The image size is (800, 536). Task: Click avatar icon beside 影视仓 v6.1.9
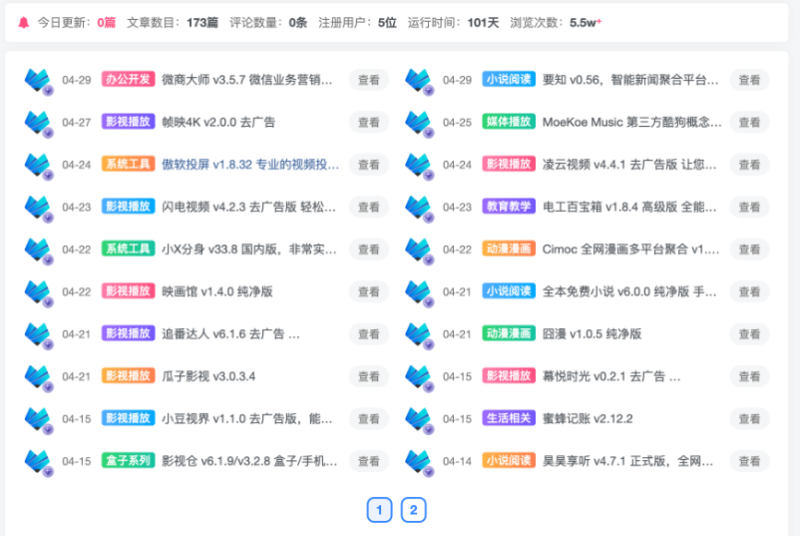39,462
